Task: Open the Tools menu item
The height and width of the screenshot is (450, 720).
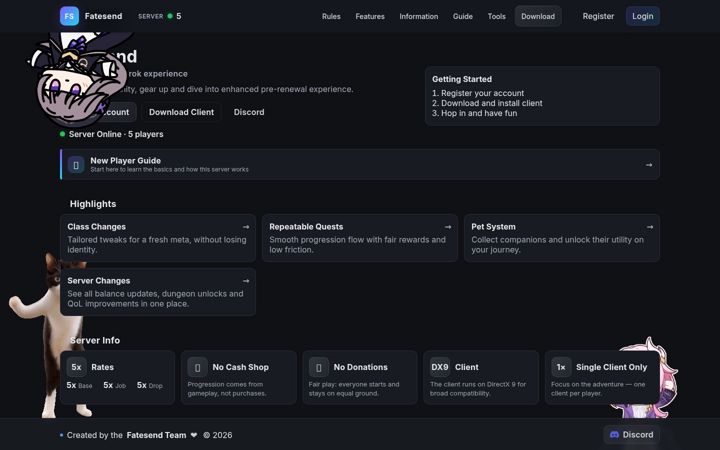Action: pos(496,16)
